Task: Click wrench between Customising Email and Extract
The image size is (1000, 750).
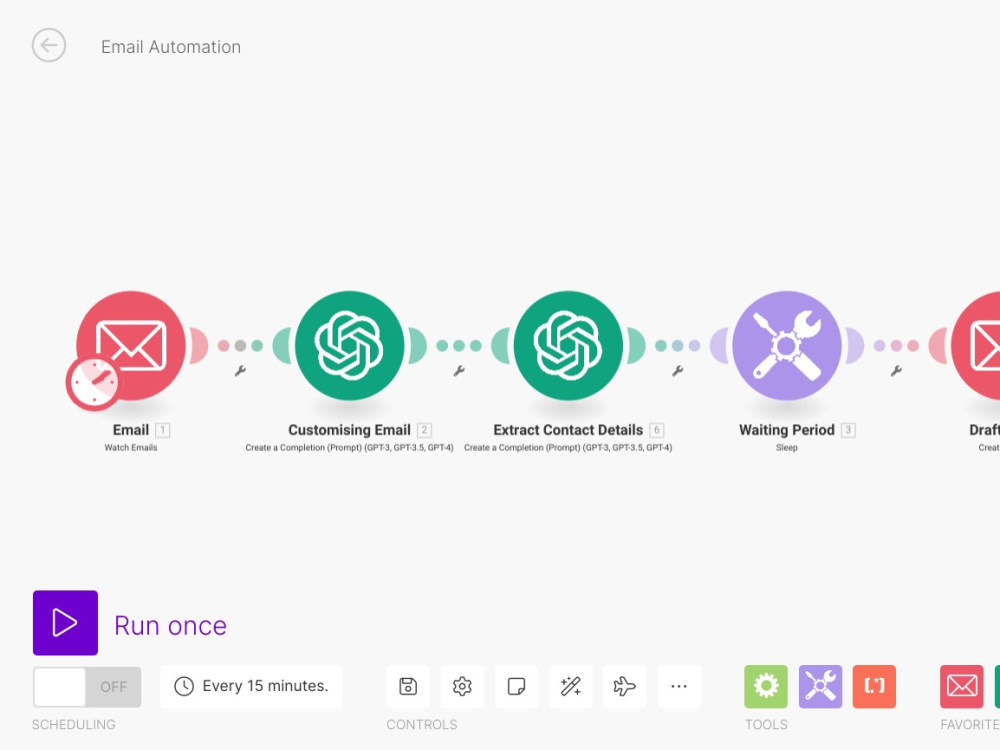Action: click(459, 371)
